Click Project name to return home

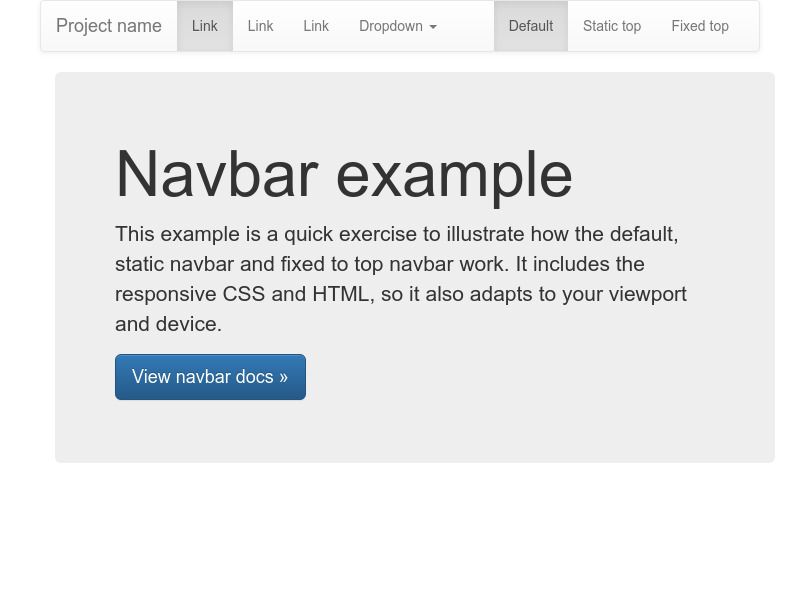(108, 26)
